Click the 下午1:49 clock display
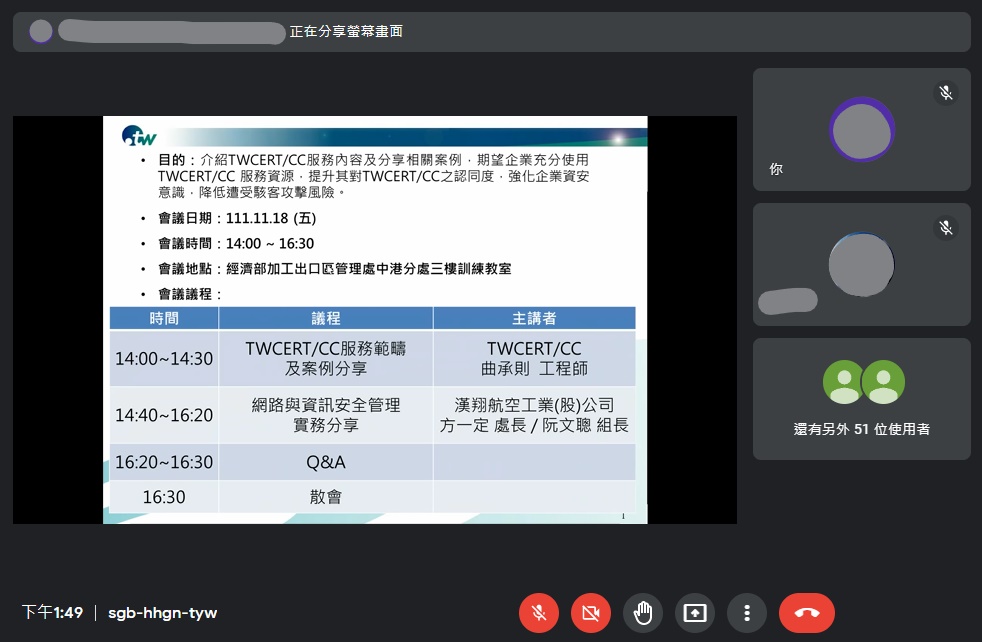This screenshot has width=982, height=642. pyautogui.click(x=52, y=613)
